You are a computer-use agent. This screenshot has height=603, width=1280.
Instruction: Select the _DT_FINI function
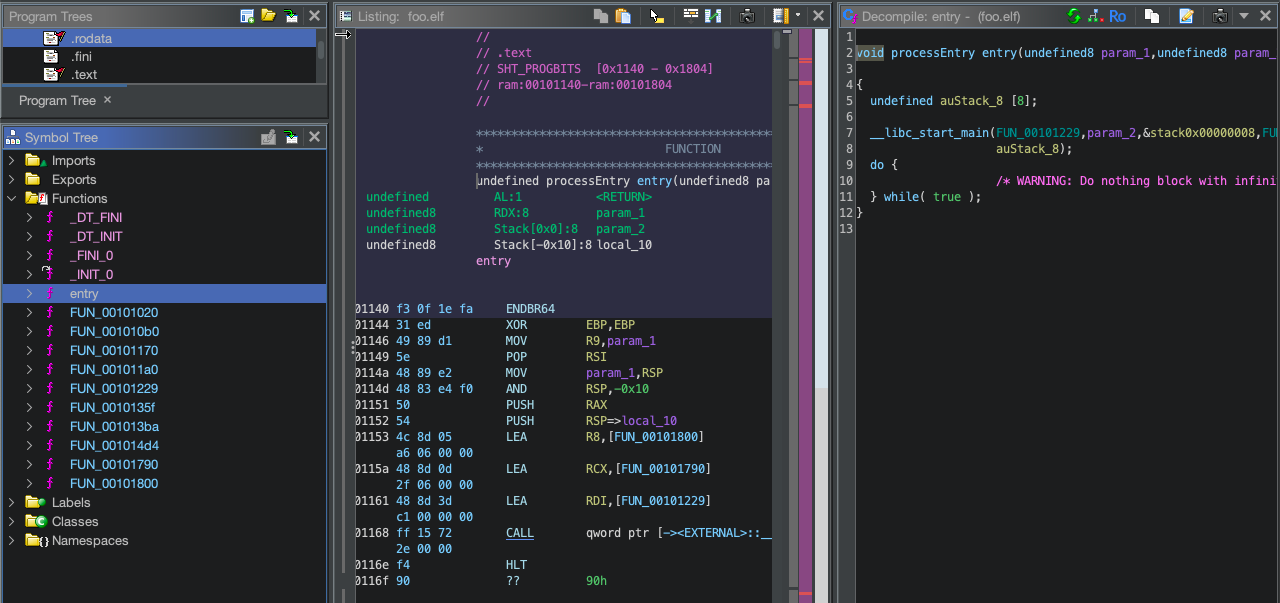point(96,217)
